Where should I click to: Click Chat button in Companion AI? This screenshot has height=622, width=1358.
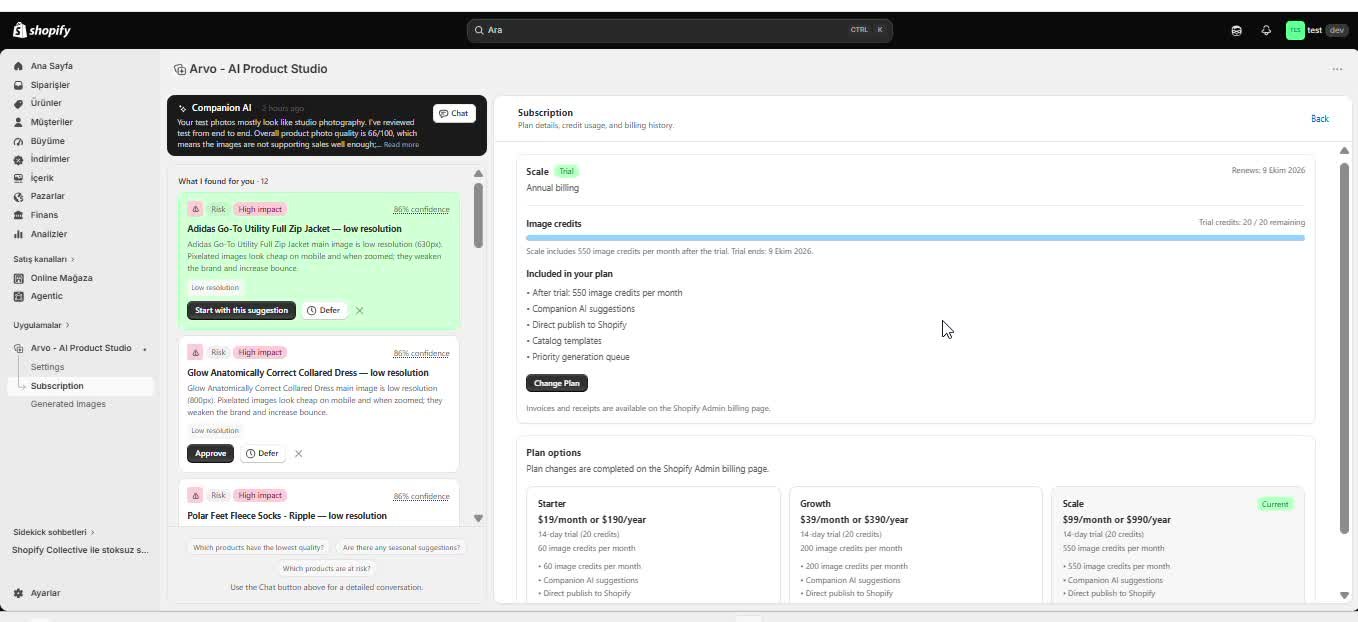tap(454, 113)
